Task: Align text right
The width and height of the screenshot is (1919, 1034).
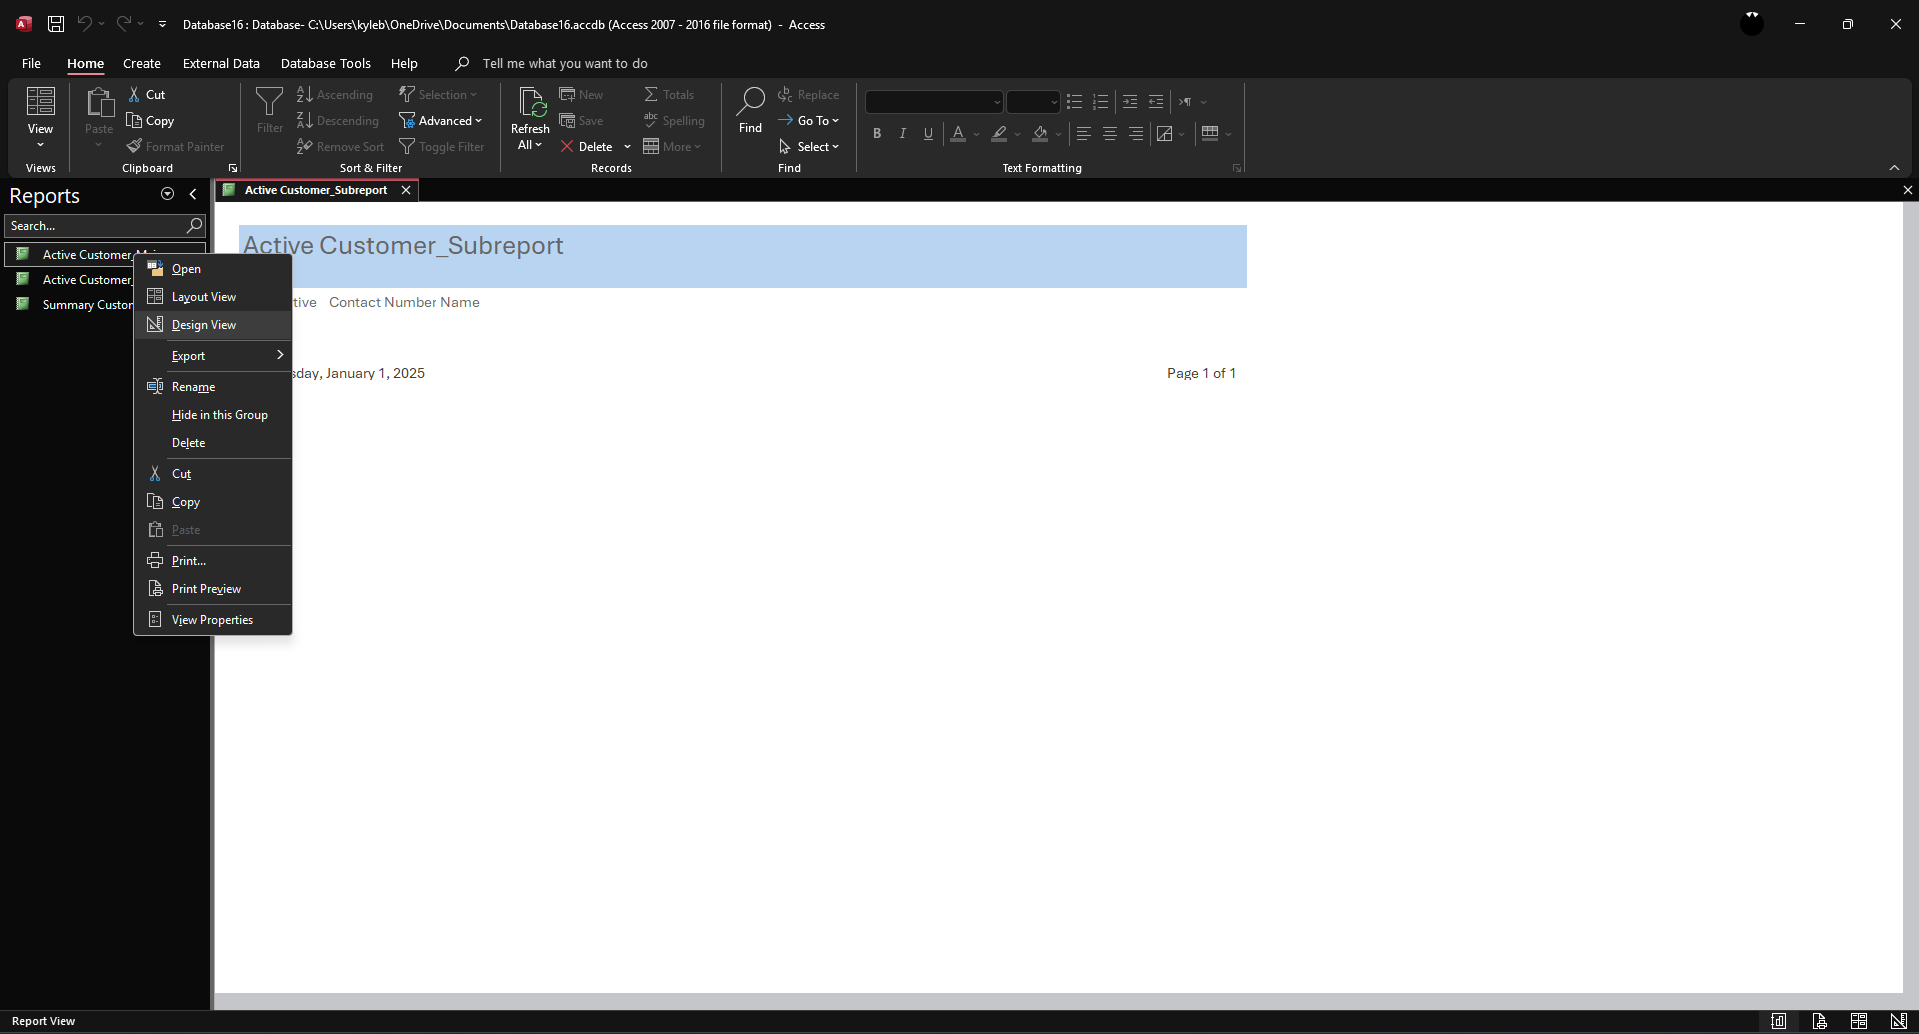Action: pos(1135,134)
